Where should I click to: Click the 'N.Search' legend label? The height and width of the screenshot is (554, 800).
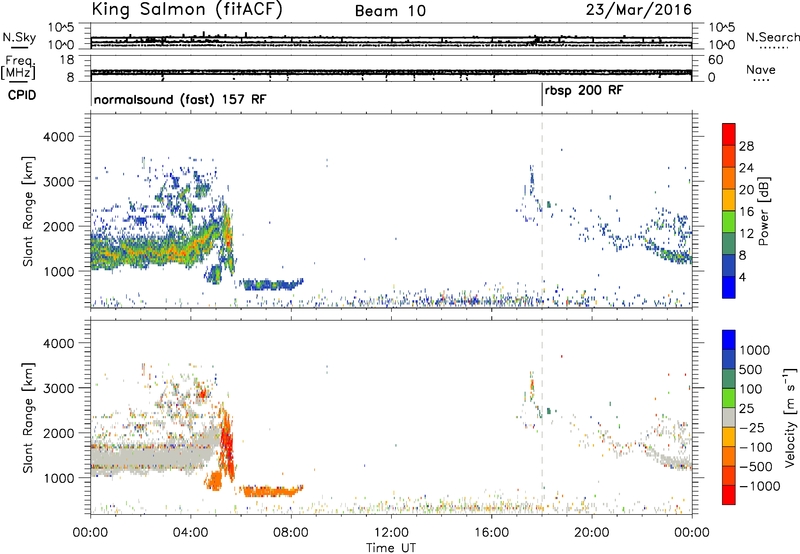coord(772,37)
